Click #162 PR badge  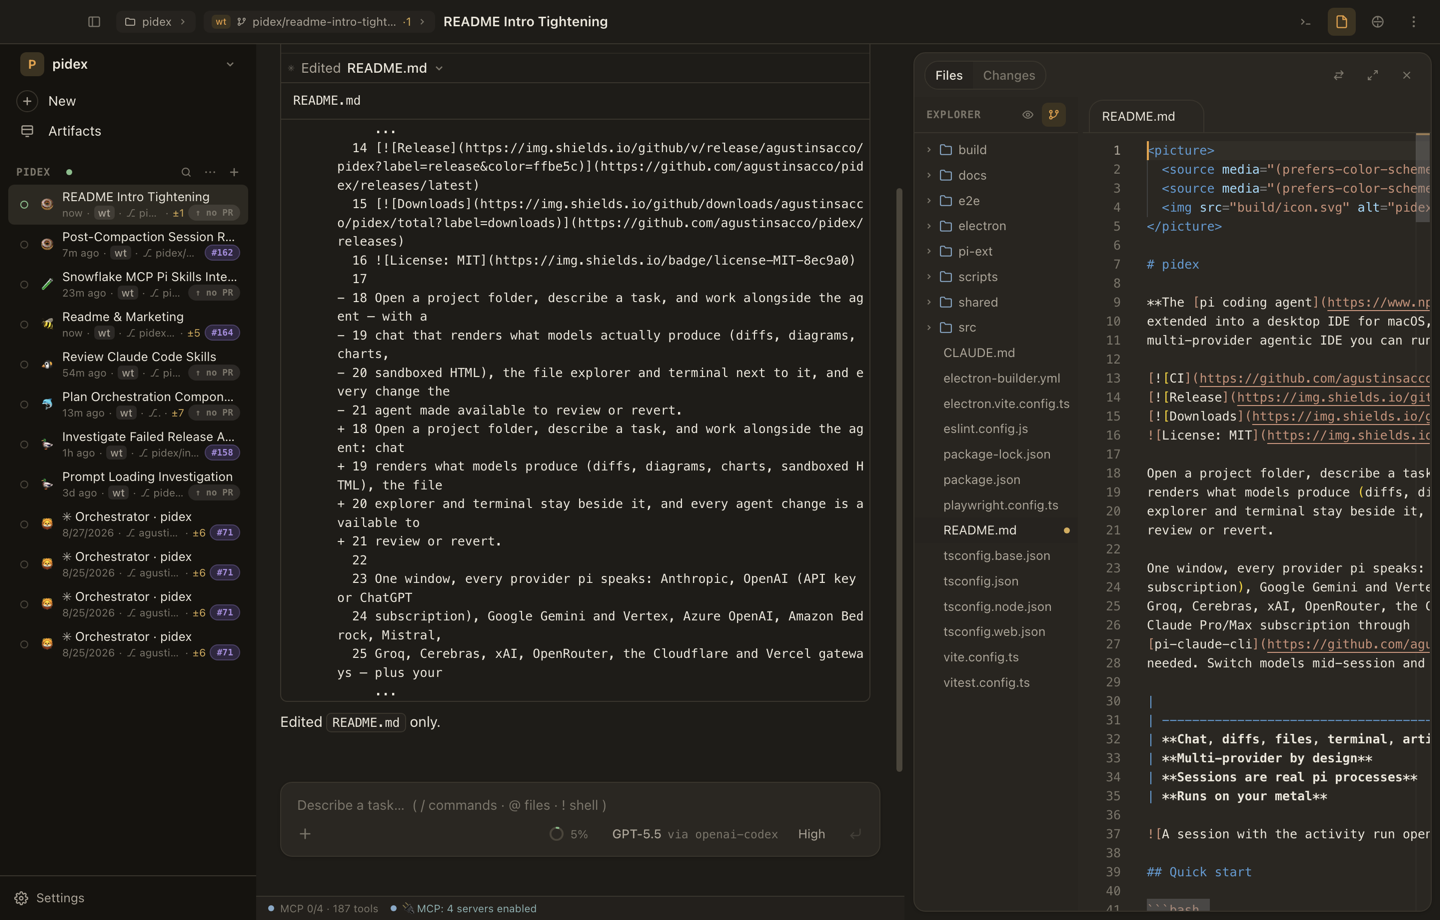point(222,253)
